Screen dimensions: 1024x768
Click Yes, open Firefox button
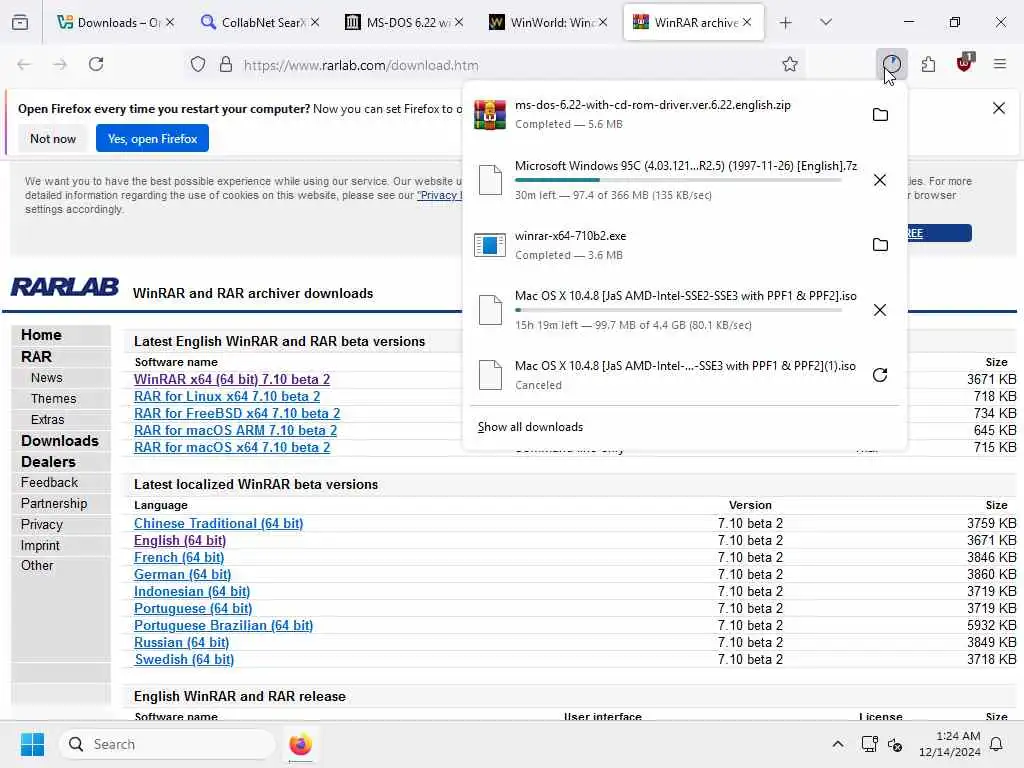click(152, 138)
